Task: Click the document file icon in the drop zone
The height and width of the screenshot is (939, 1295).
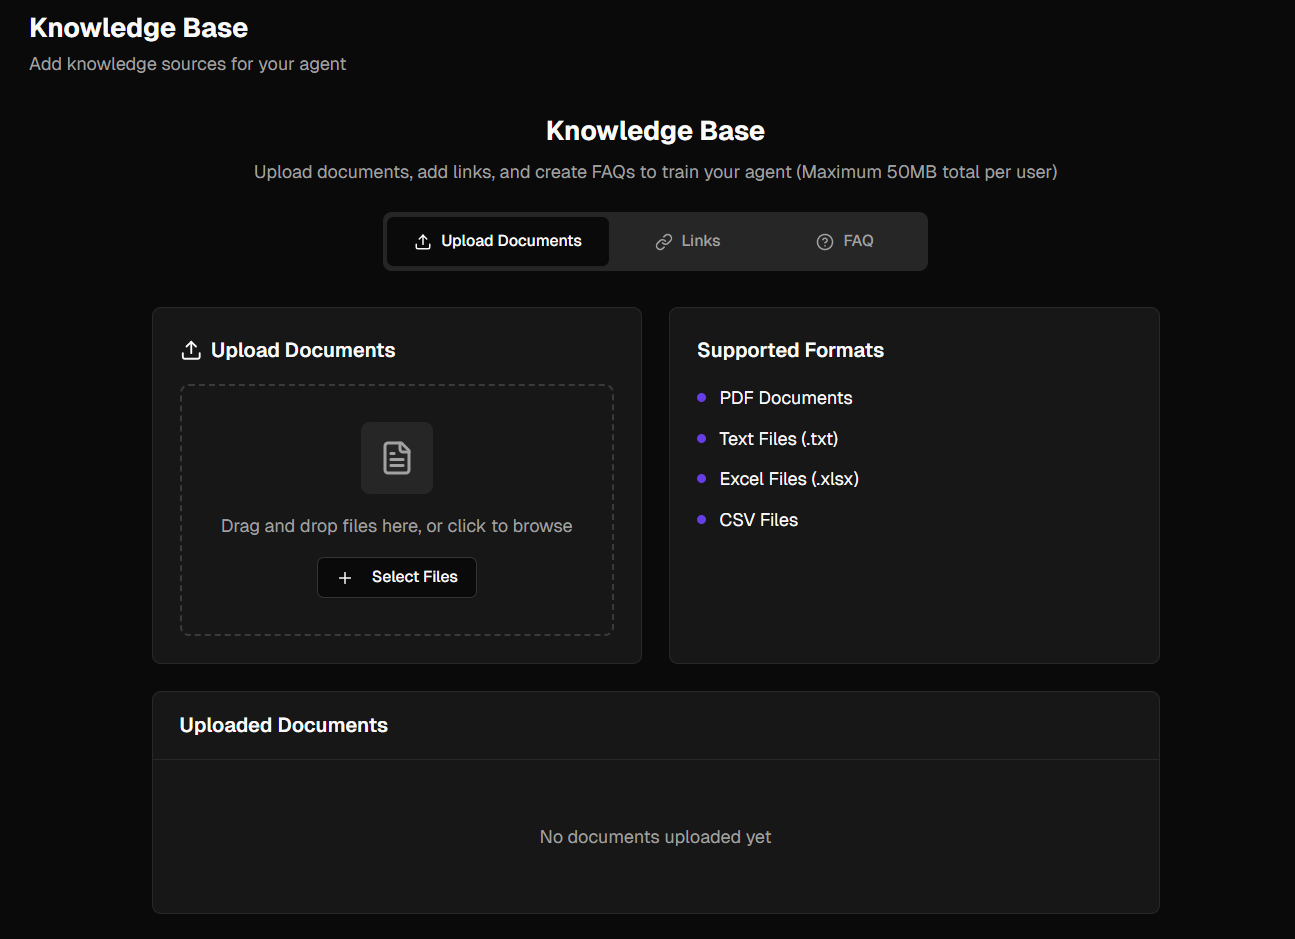Action: pyautogui.click(x=397, y=457)
